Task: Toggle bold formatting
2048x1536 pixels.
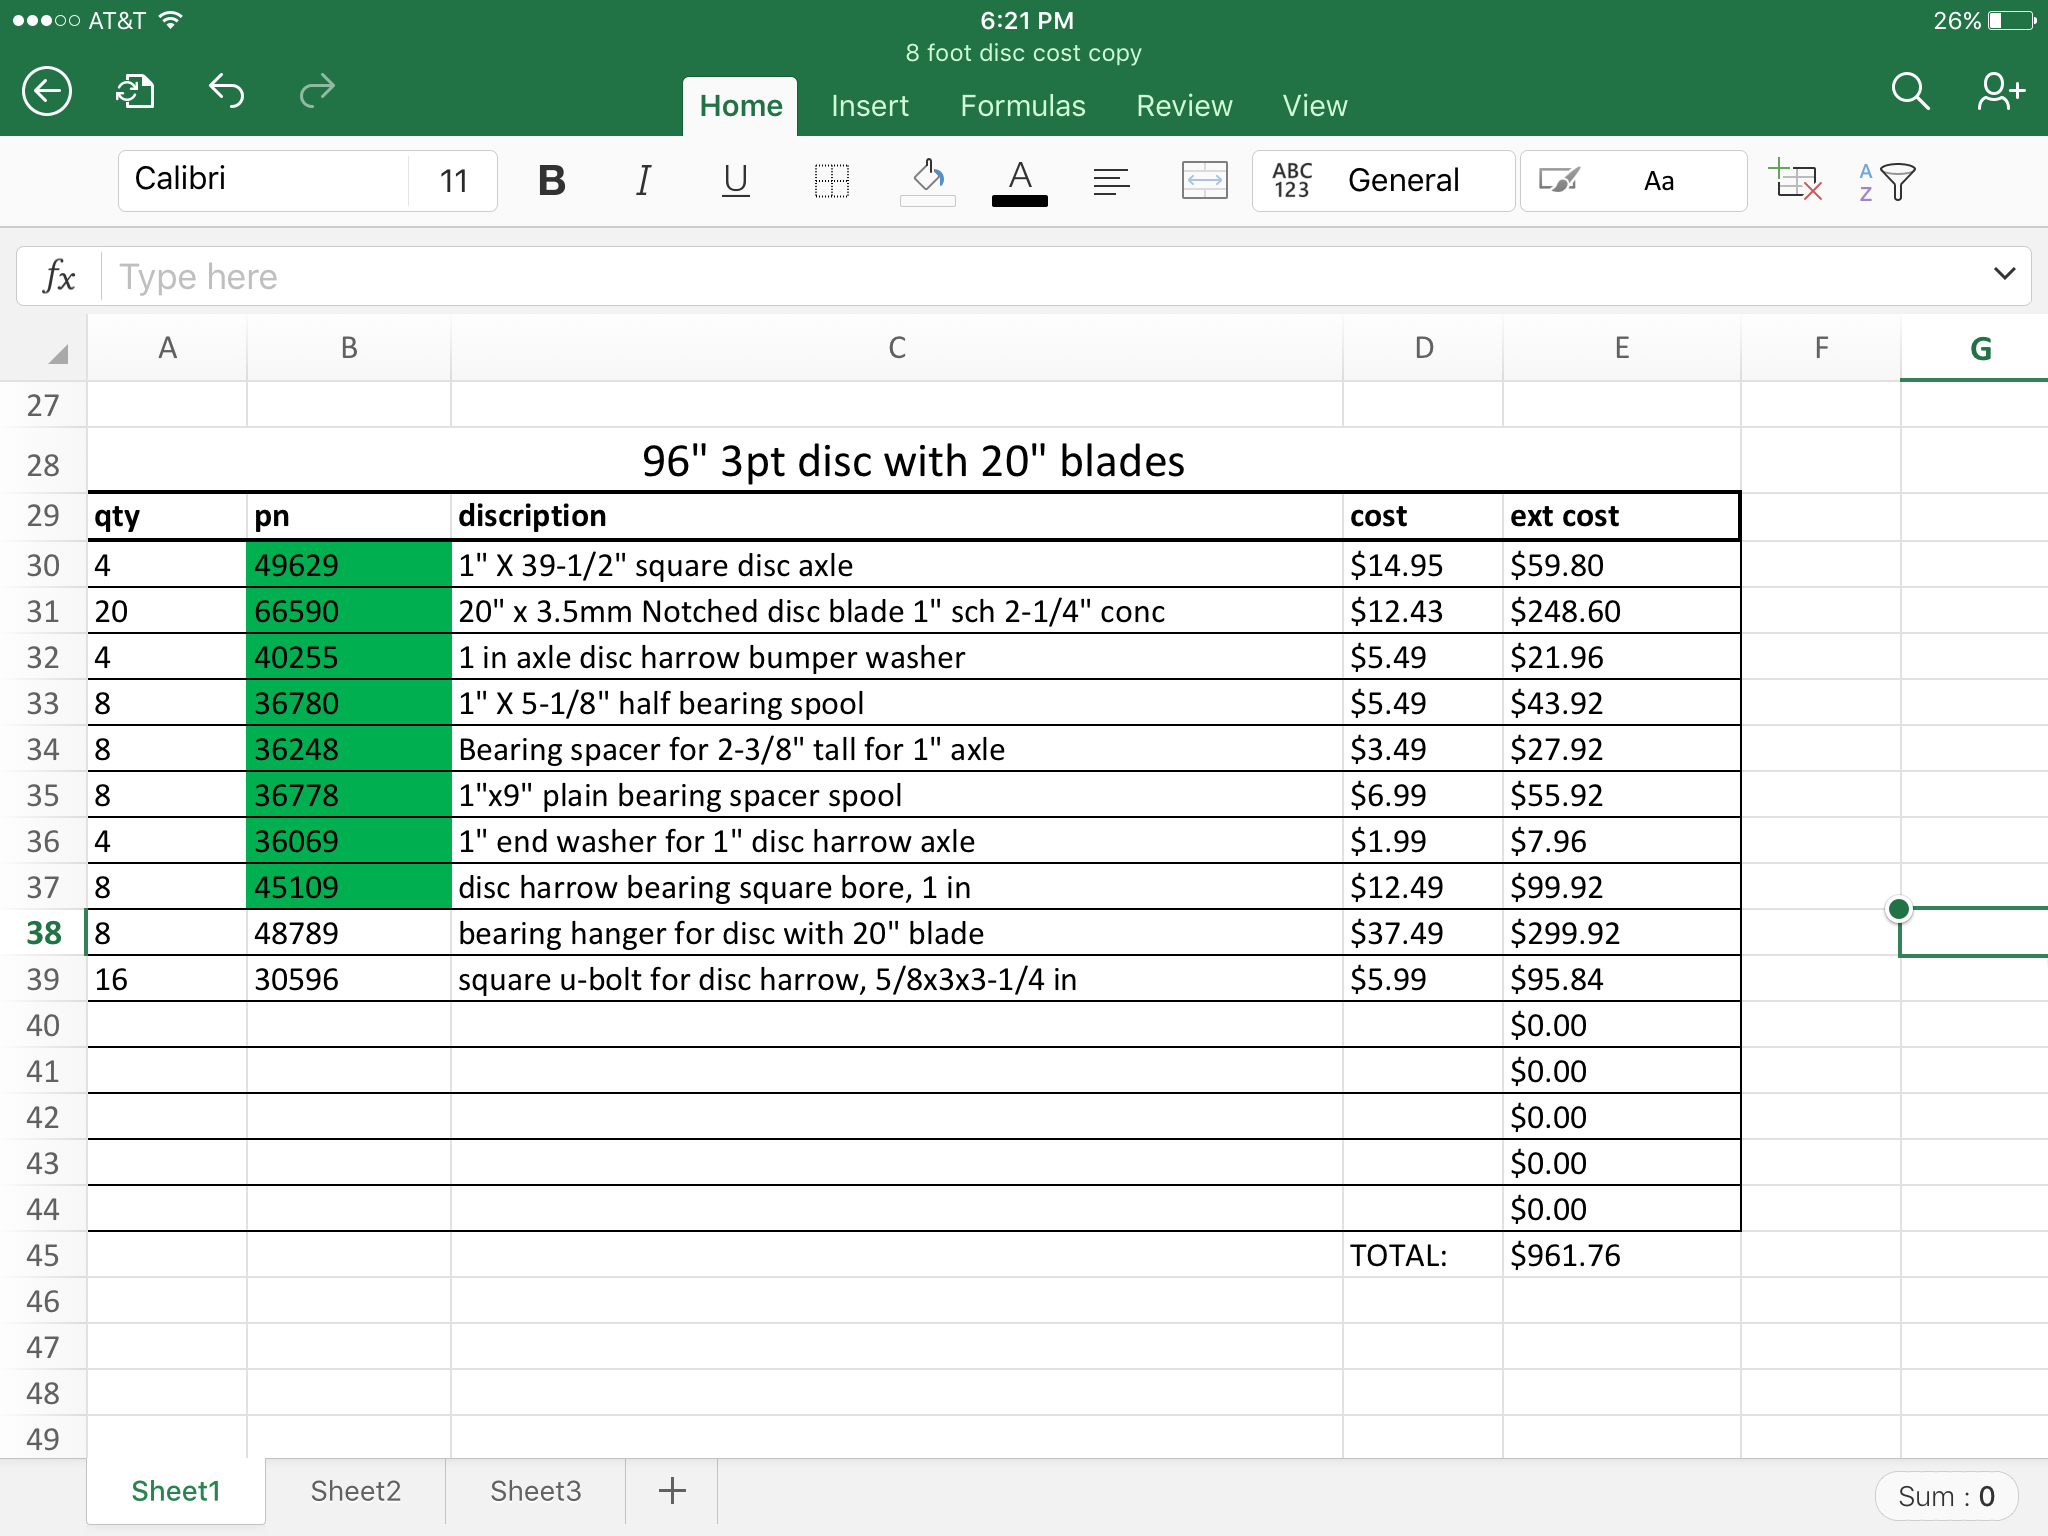Action: point(551,181)
